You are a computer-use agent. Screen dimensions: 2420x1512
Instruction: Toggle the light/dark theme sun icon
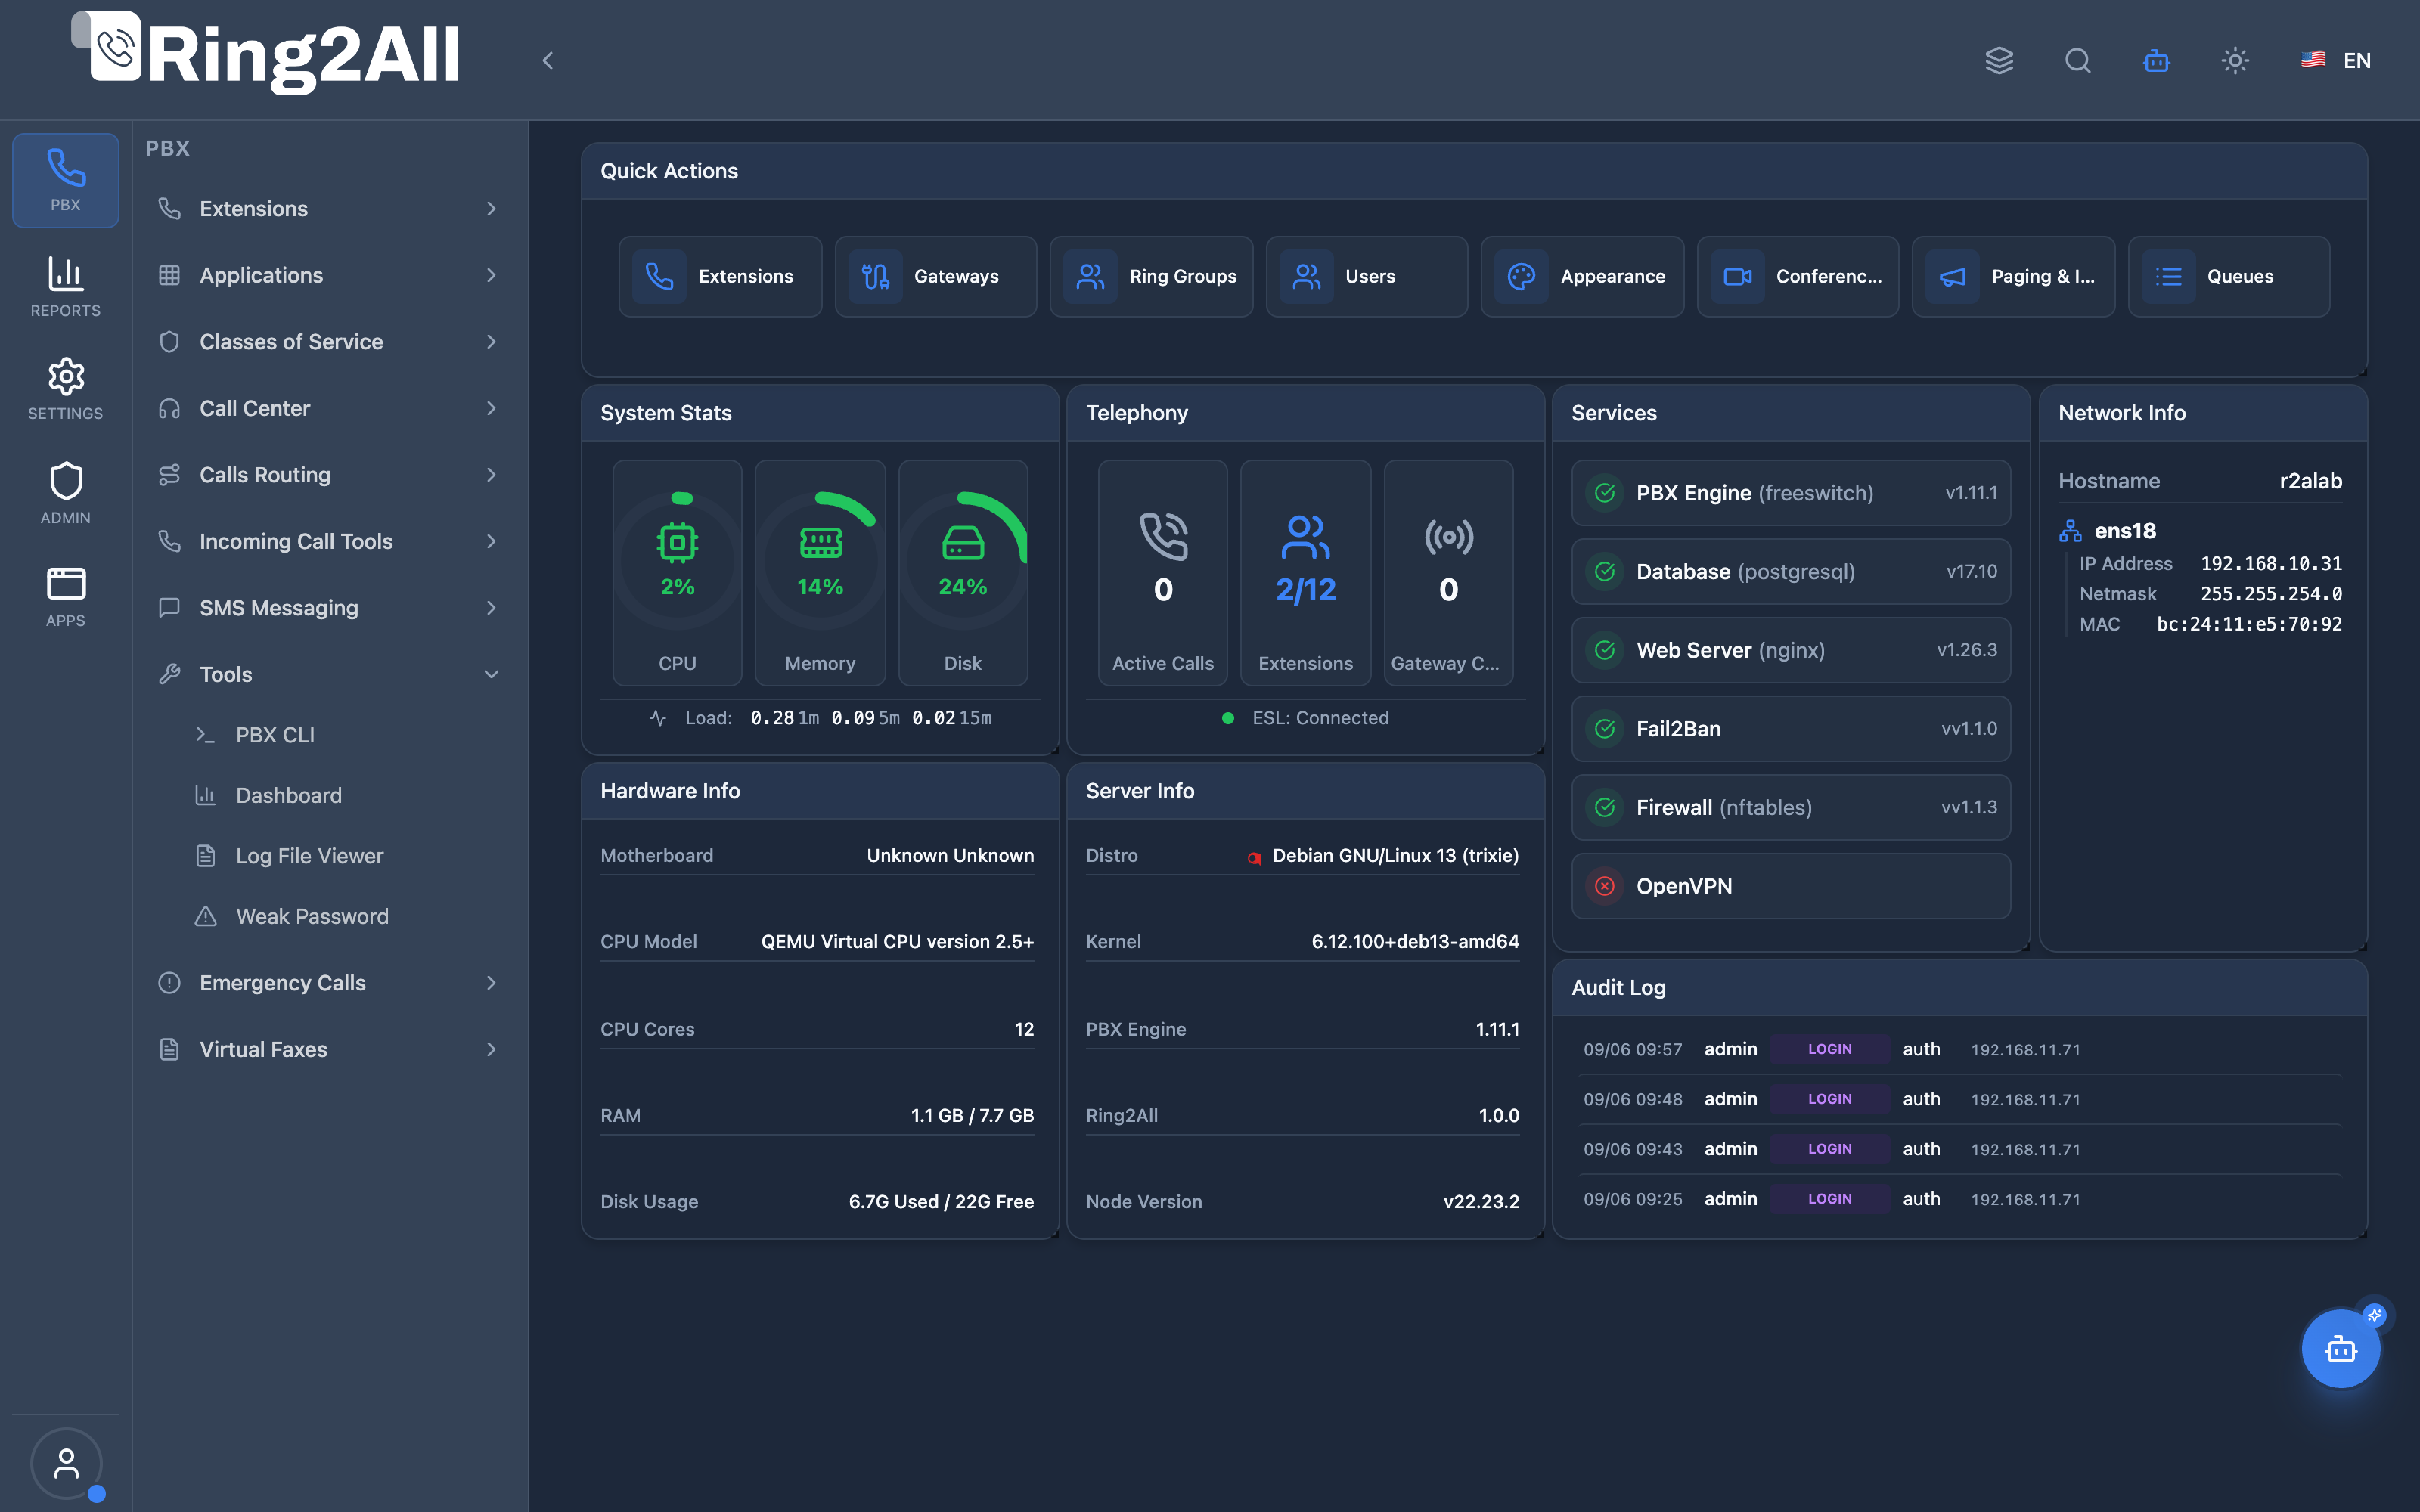pyautogui.click(x=2235, y=61)
